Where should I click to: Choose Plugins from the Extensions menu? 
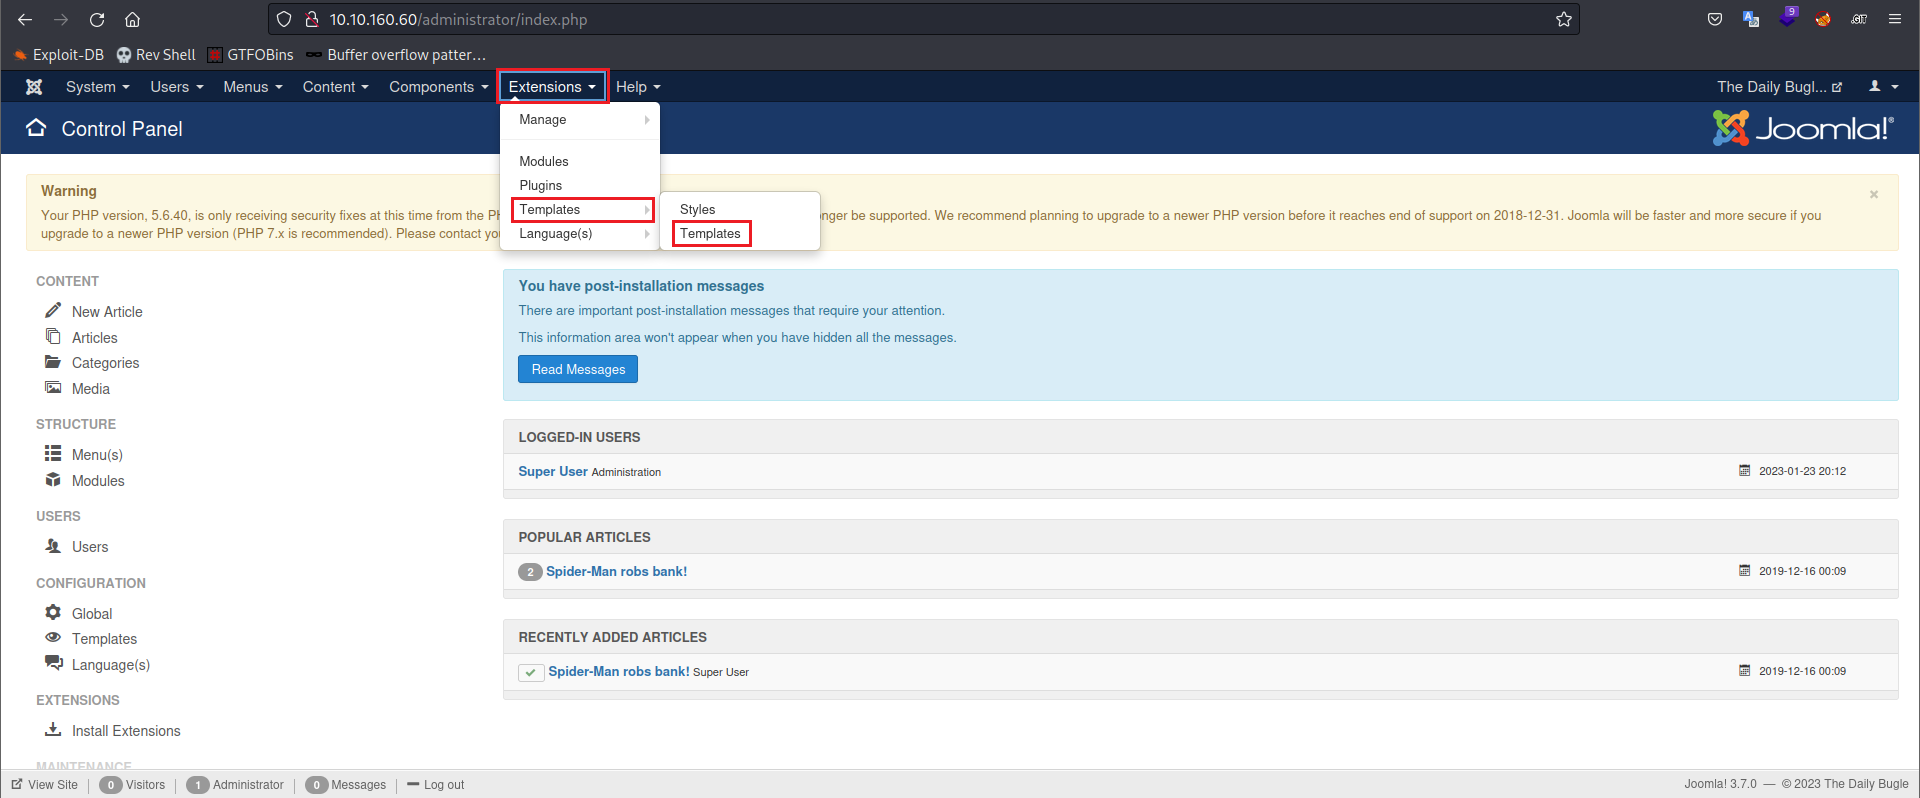point(541,186)
